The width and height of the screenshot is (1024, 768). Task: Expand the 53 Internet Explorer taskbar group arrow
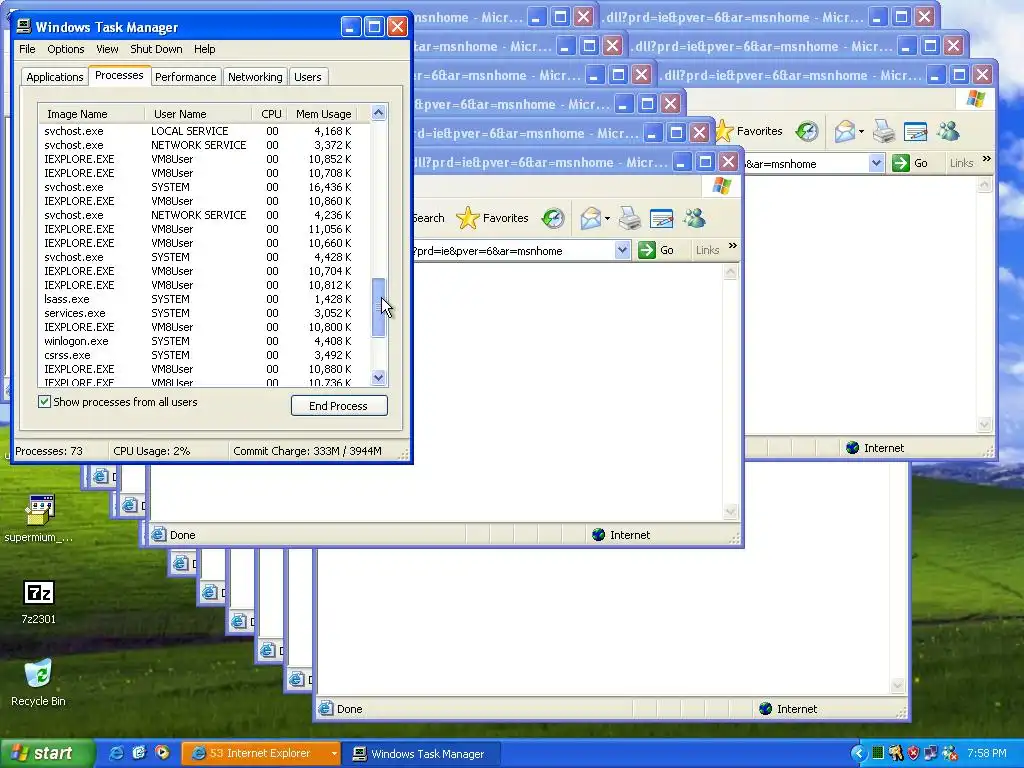pos(334,754)
